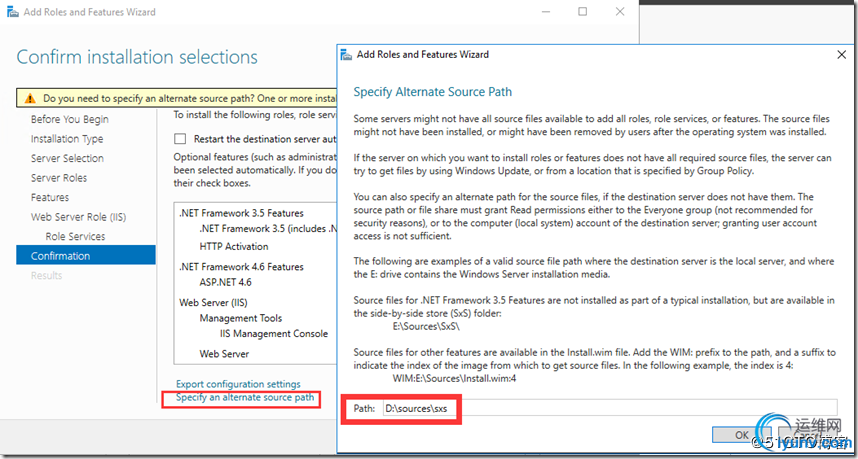Screen dimensions: 858x459
Task: Select ASP.NET 4.6 list entry
Action: click(225, 283)
